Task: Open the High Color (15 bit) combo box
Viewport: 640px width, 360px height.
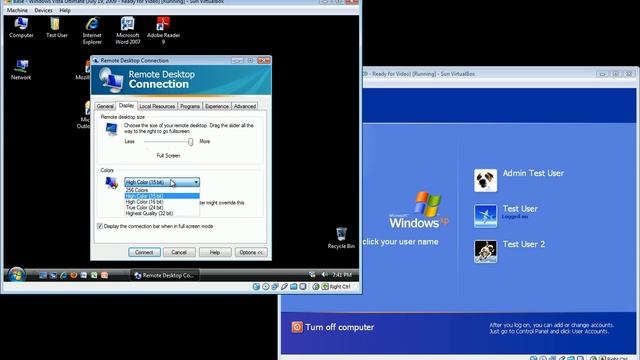Action: click(162, 182)
